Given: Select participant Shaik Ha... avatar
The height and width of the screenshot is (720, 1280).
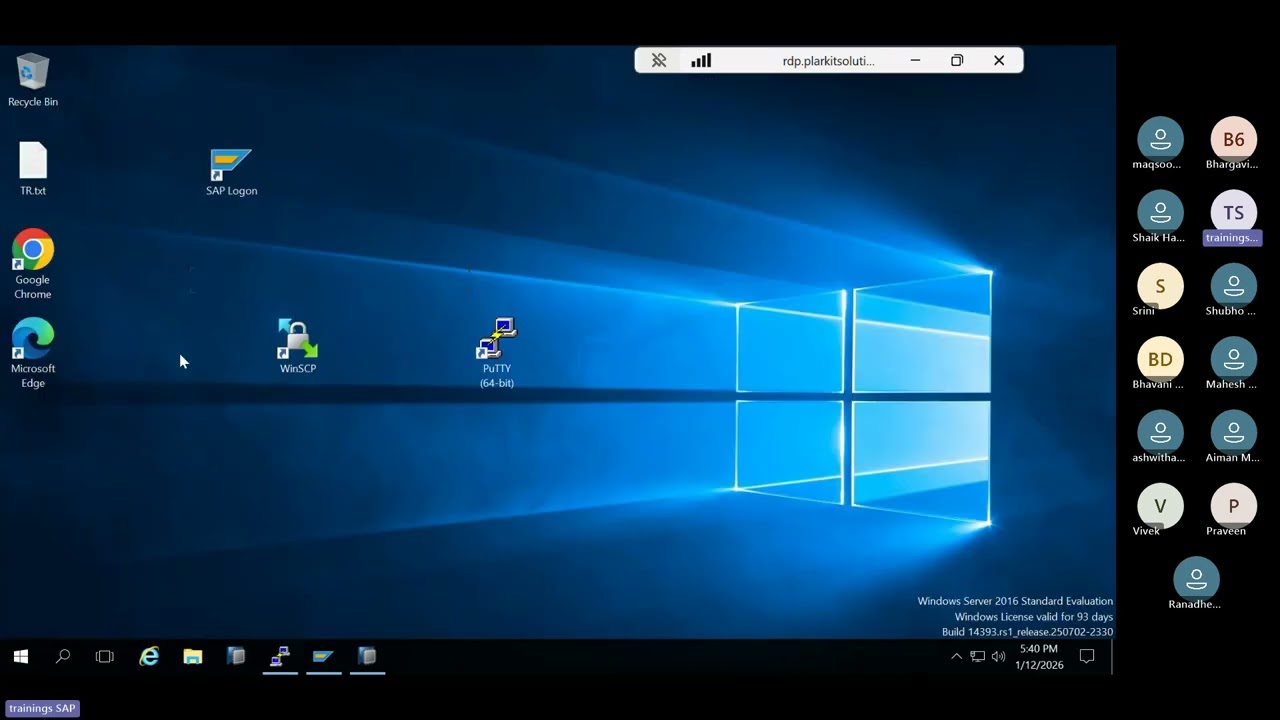Looking at the screenshot, I should coord(1160,213).
